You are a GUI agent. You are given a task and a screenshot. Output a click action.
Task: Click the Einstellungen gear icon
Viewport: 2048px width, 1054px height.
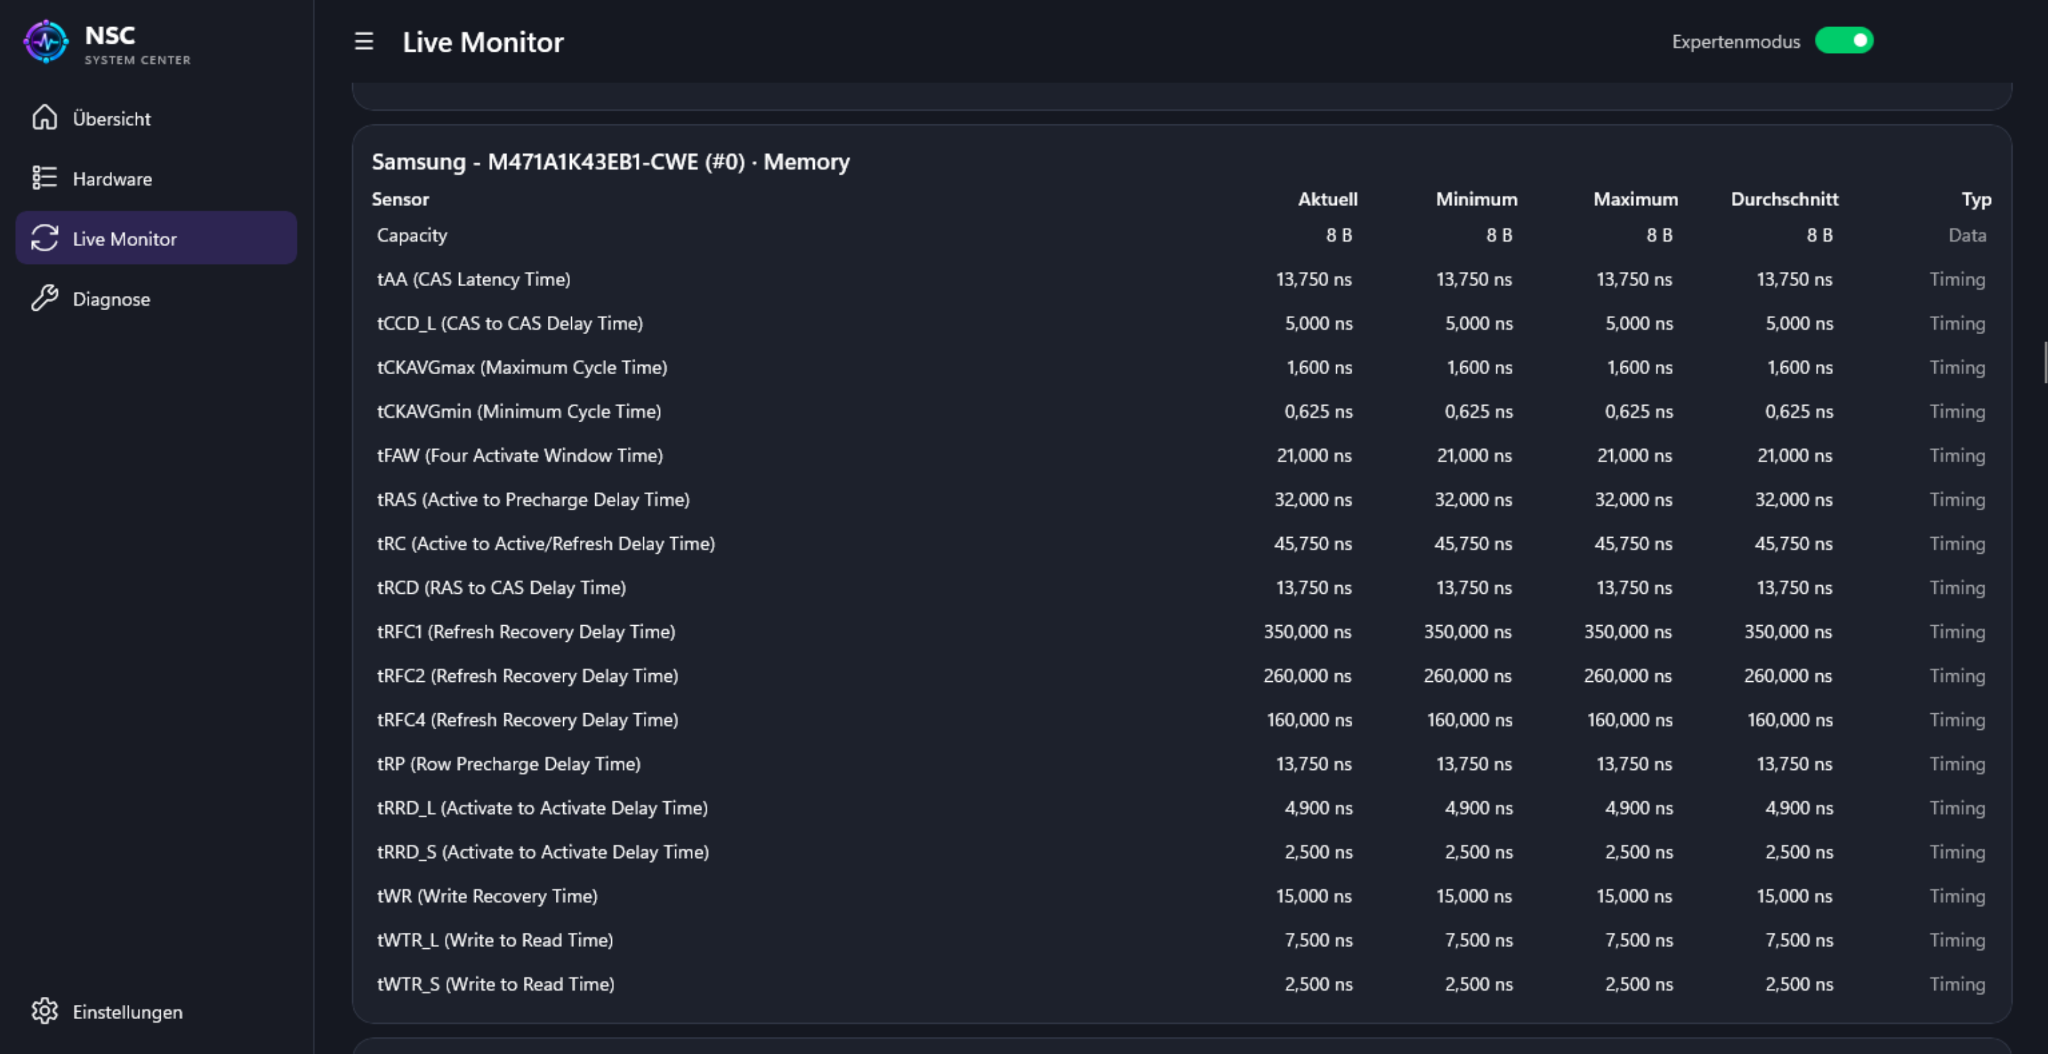pyautogui.click(x=45, y=1011)
